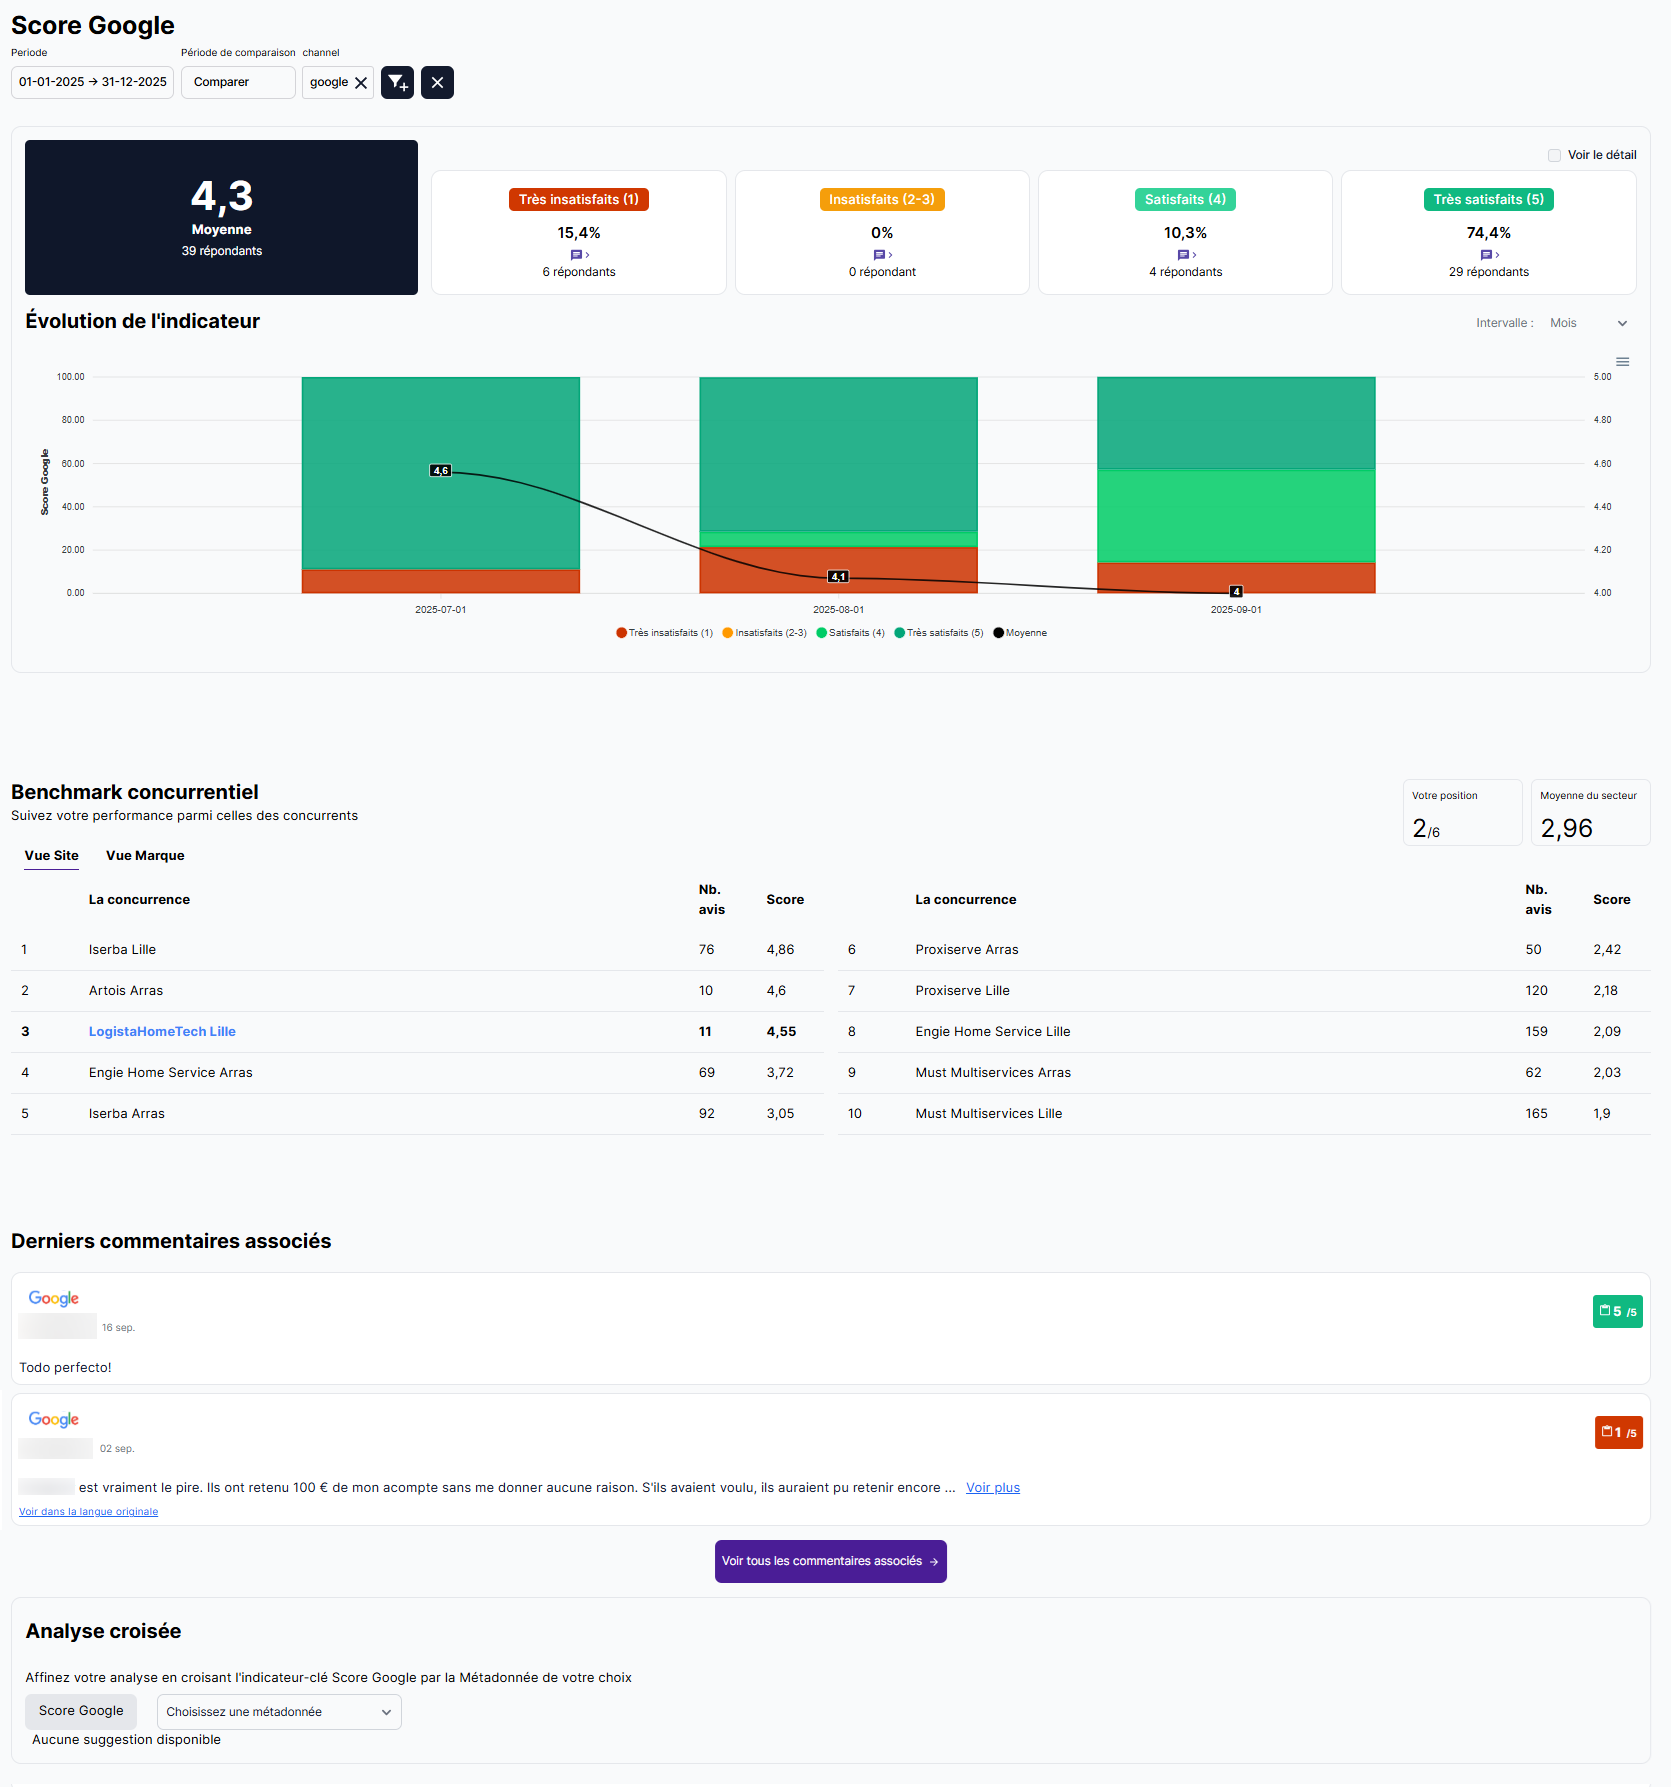This screenshot has height=1787, width=1671.
Task: Remove the google channel filter tag
Action: point(361,83)
